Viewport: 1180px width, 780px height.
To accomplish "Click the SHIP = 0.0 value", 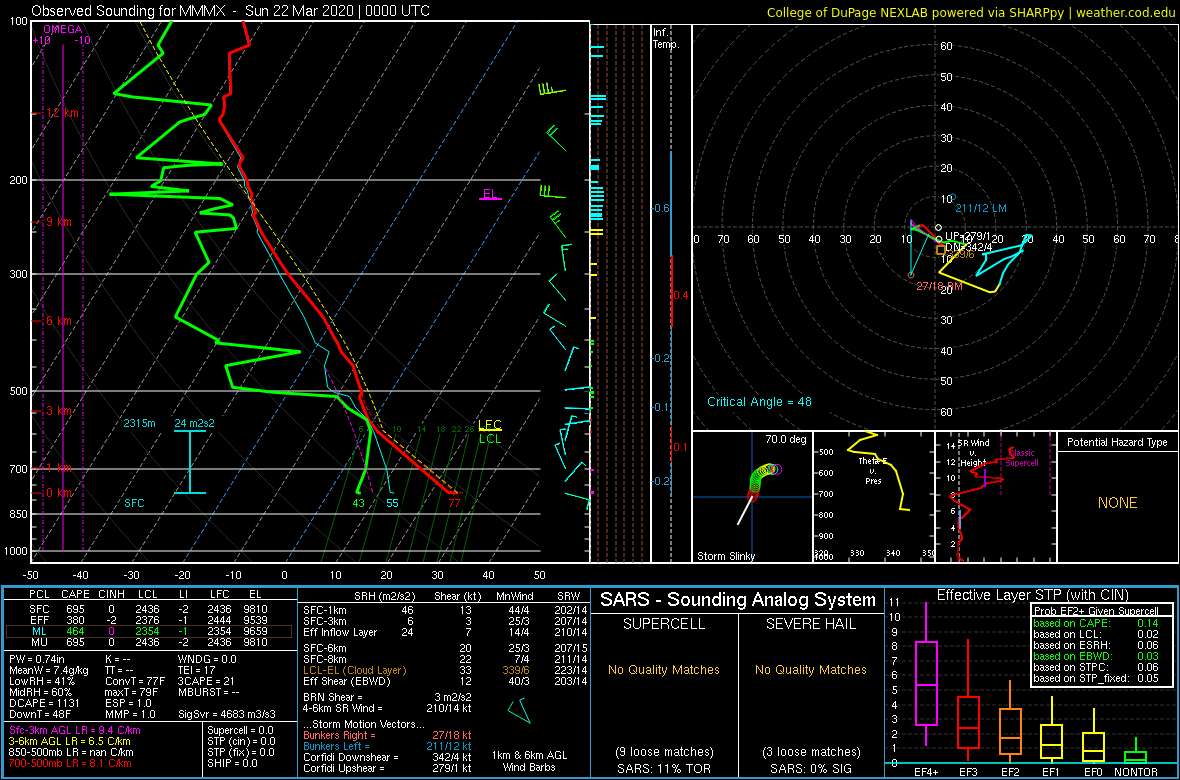I will [232, 763].
